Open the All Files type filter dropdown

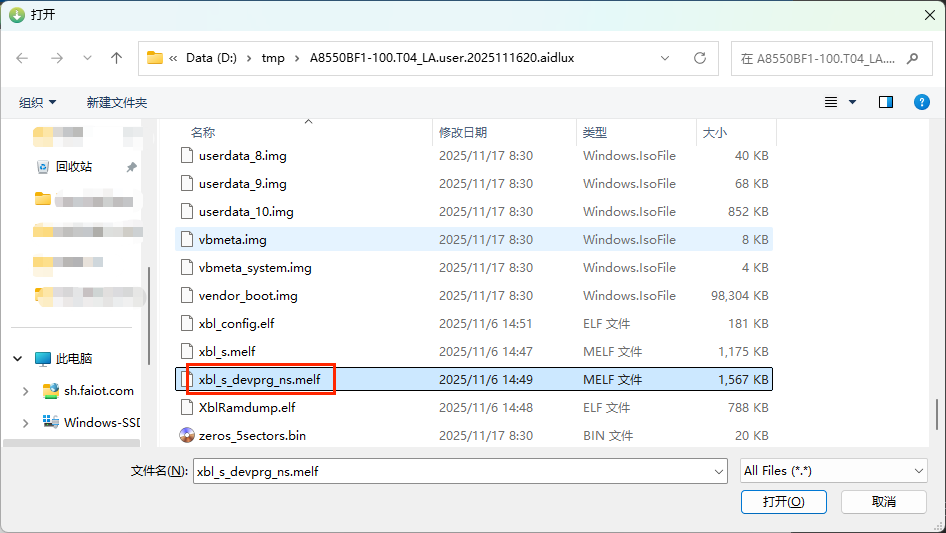click(834, 470)
